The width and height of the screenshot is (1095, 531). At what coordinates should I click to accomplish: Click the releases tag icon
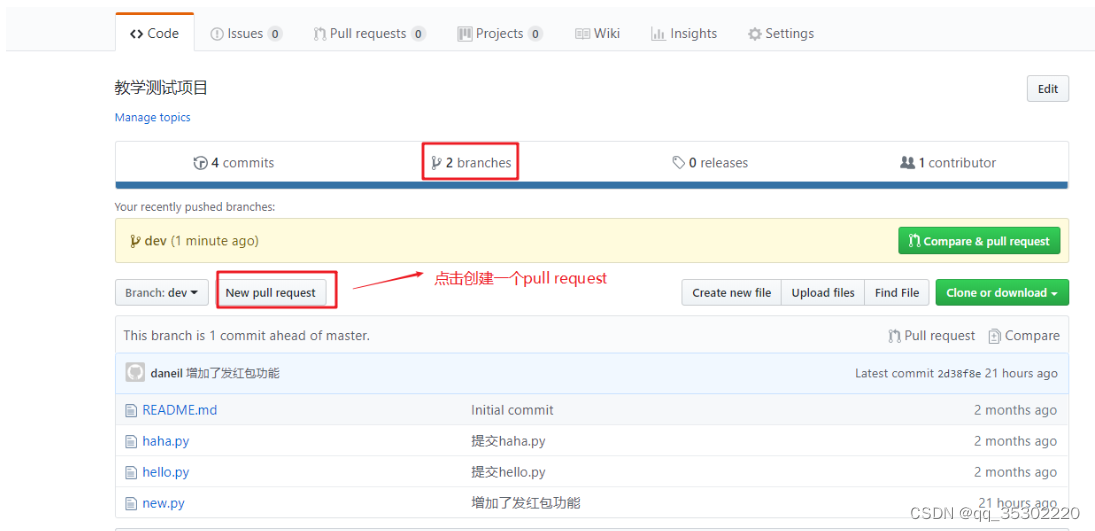[x=678, y=163]
